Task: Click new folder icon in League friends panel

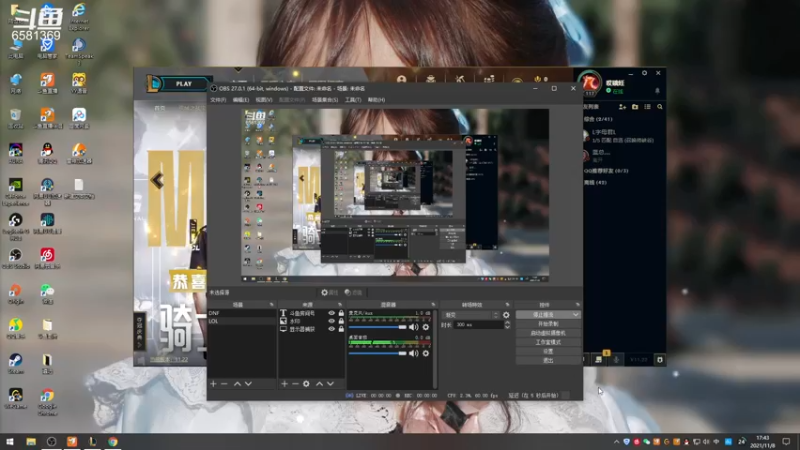Action: pyautogui.click(x=635, y=107)
